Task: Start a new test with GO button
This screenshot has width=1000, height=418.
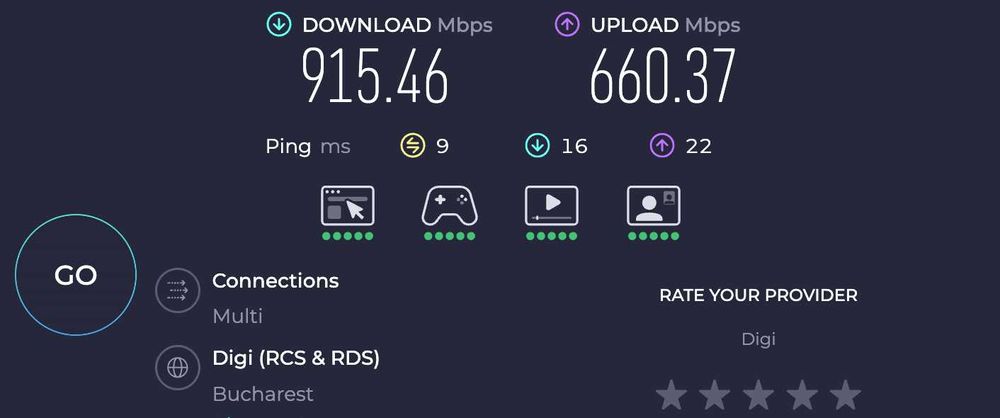Action: tap(75, 274)
